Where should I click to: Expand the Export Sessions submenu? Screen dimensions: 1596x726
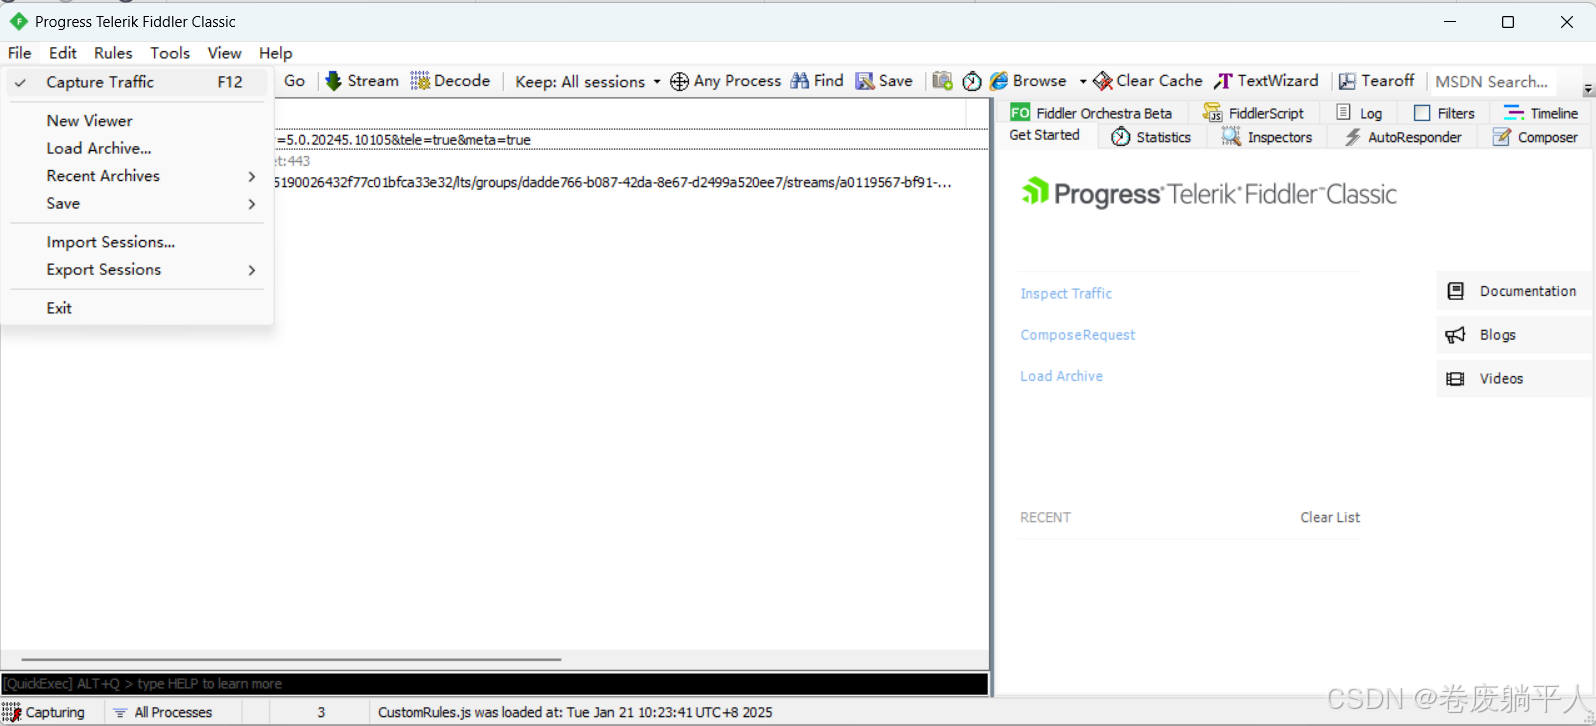(x=139, y=270)
